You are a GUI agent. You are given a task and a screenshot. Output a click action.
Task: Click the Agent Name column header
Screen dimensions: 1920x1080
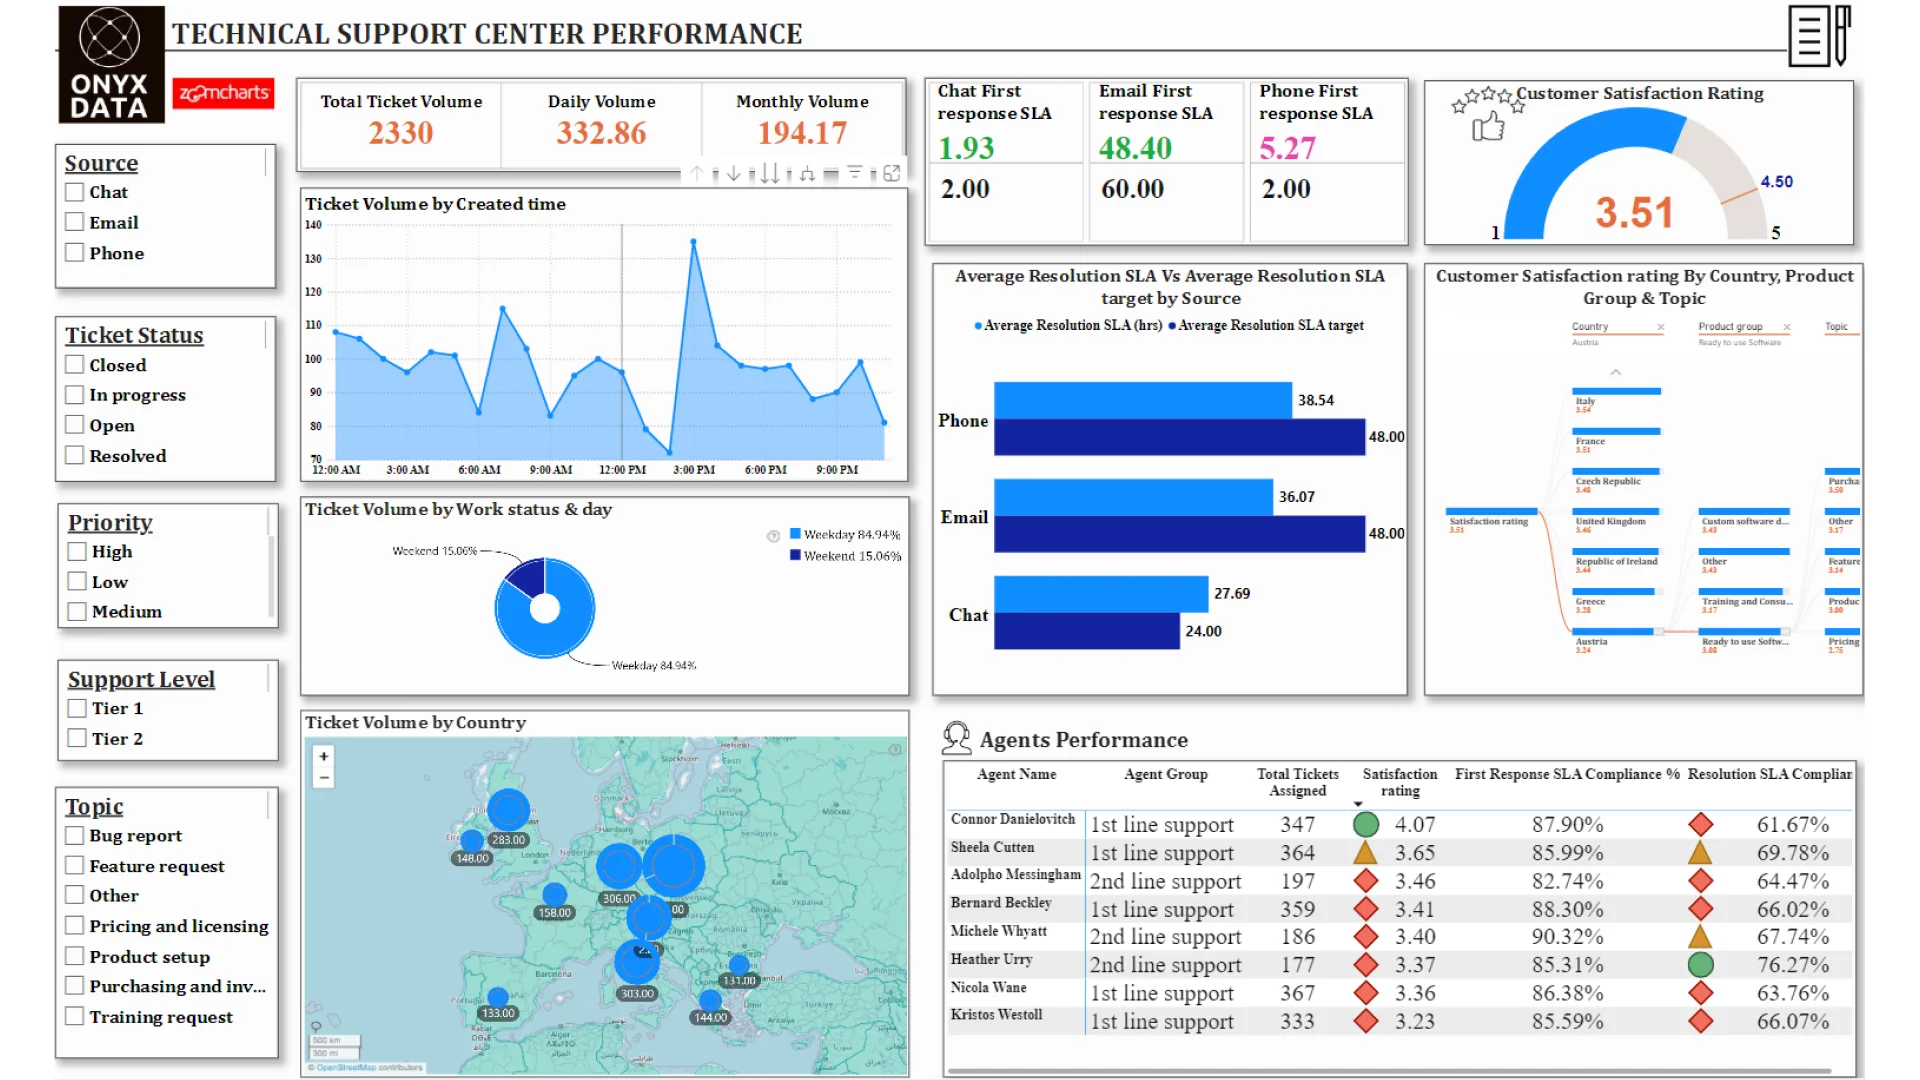coord(1016,774)
